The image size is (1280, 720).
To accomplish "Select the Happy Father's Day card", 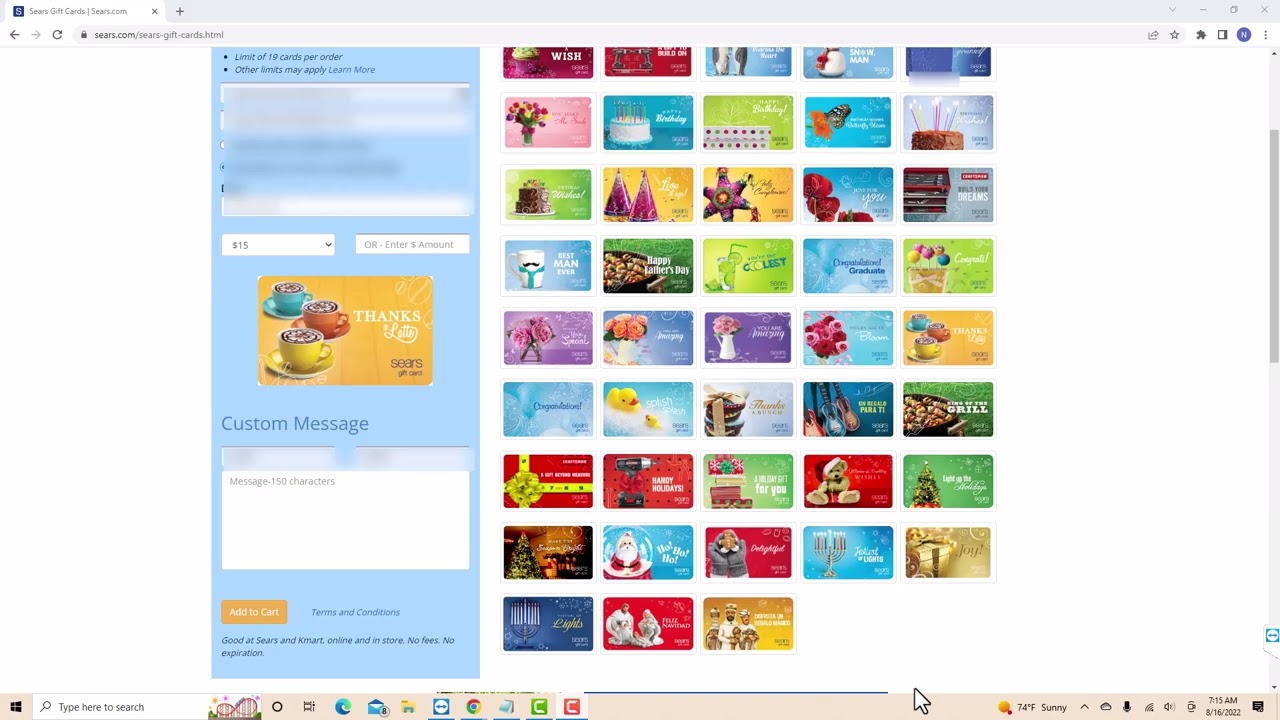I will pos(648,266).
